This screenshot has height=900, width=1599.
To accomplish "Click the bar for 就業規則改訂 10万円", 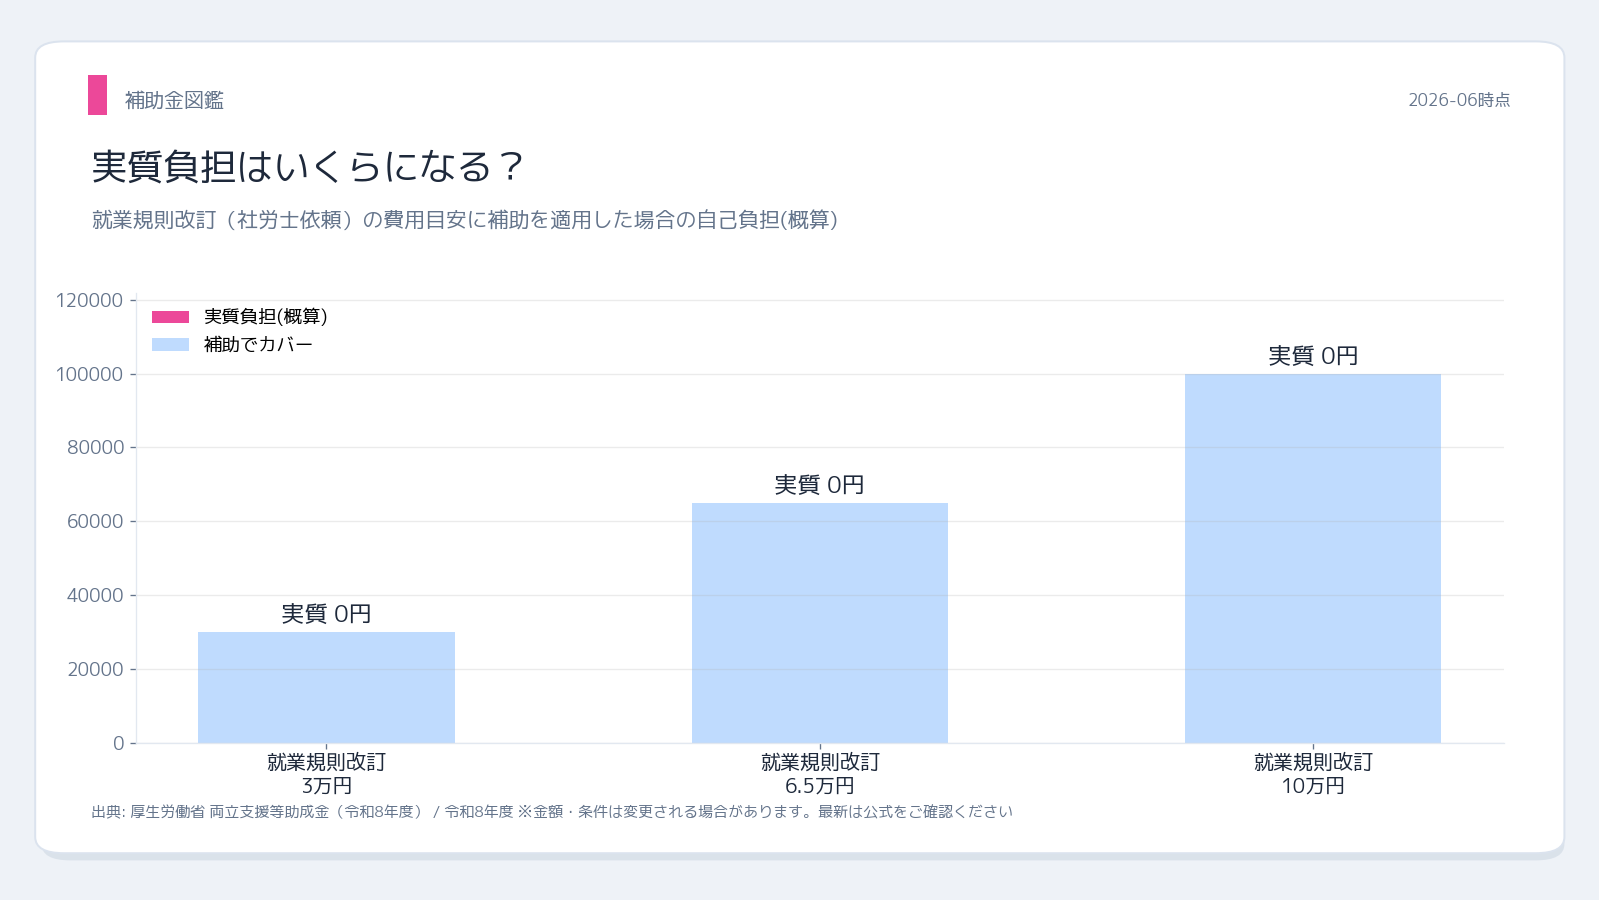I will (1313, 558).
